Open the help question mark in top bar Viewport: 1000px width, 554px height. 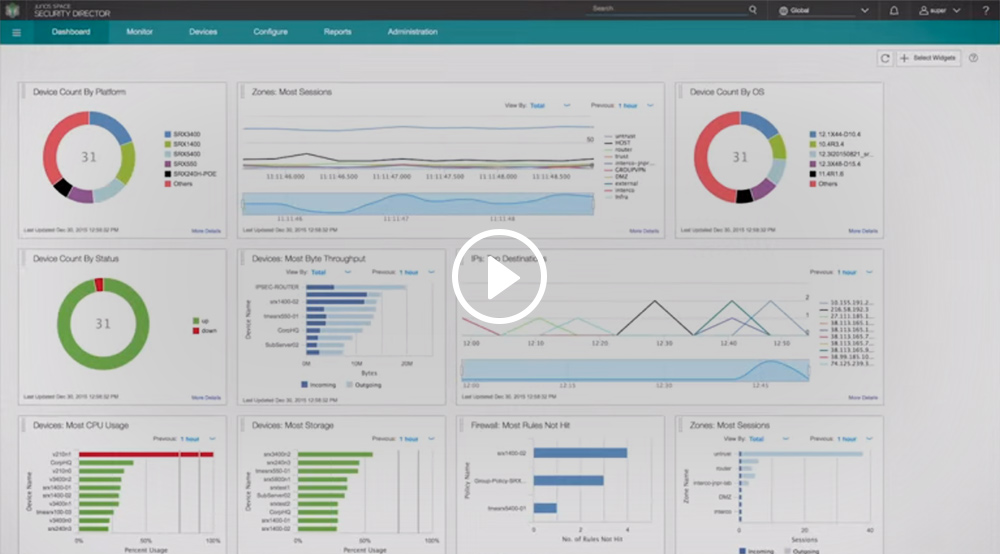[x=985, y=10]
